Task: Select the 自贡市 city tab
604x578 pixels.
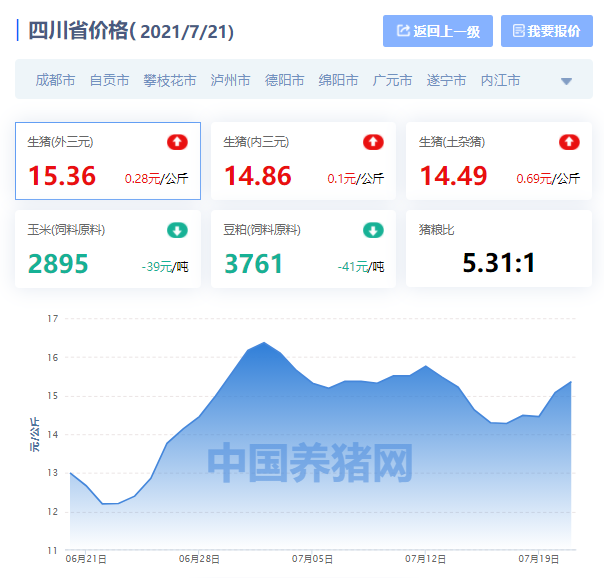Action: click(x=109, y=80)
